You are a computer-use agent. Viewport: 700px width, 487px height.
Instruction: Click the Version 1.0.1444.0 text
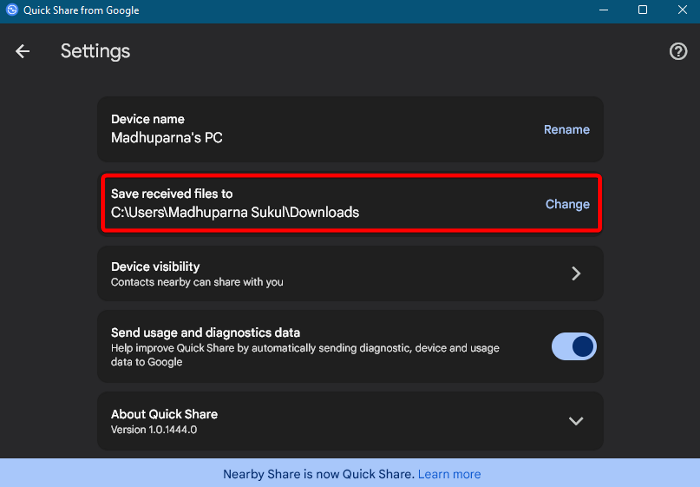tap(154, 429)
